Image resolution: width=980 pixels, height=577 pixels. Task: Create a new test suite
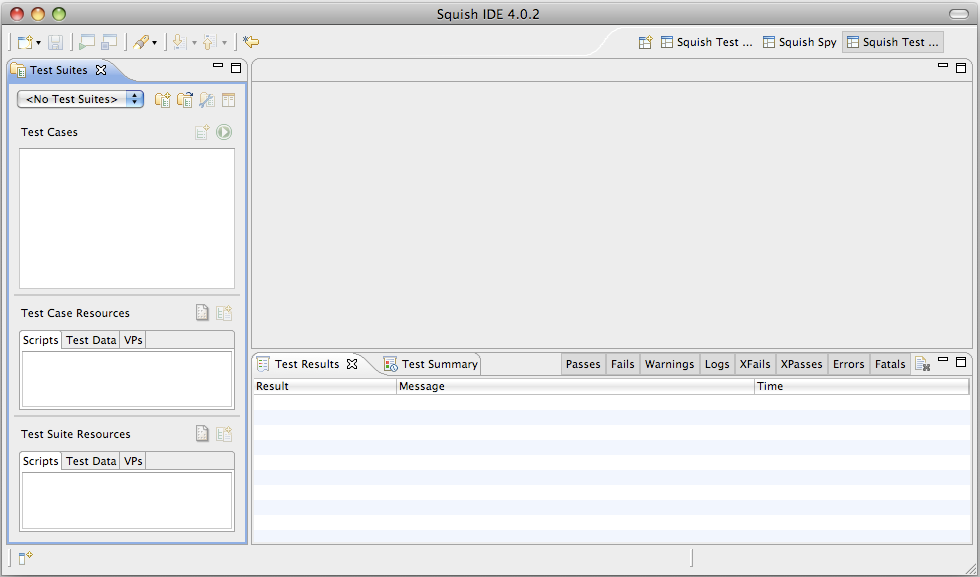coord(162,99)
